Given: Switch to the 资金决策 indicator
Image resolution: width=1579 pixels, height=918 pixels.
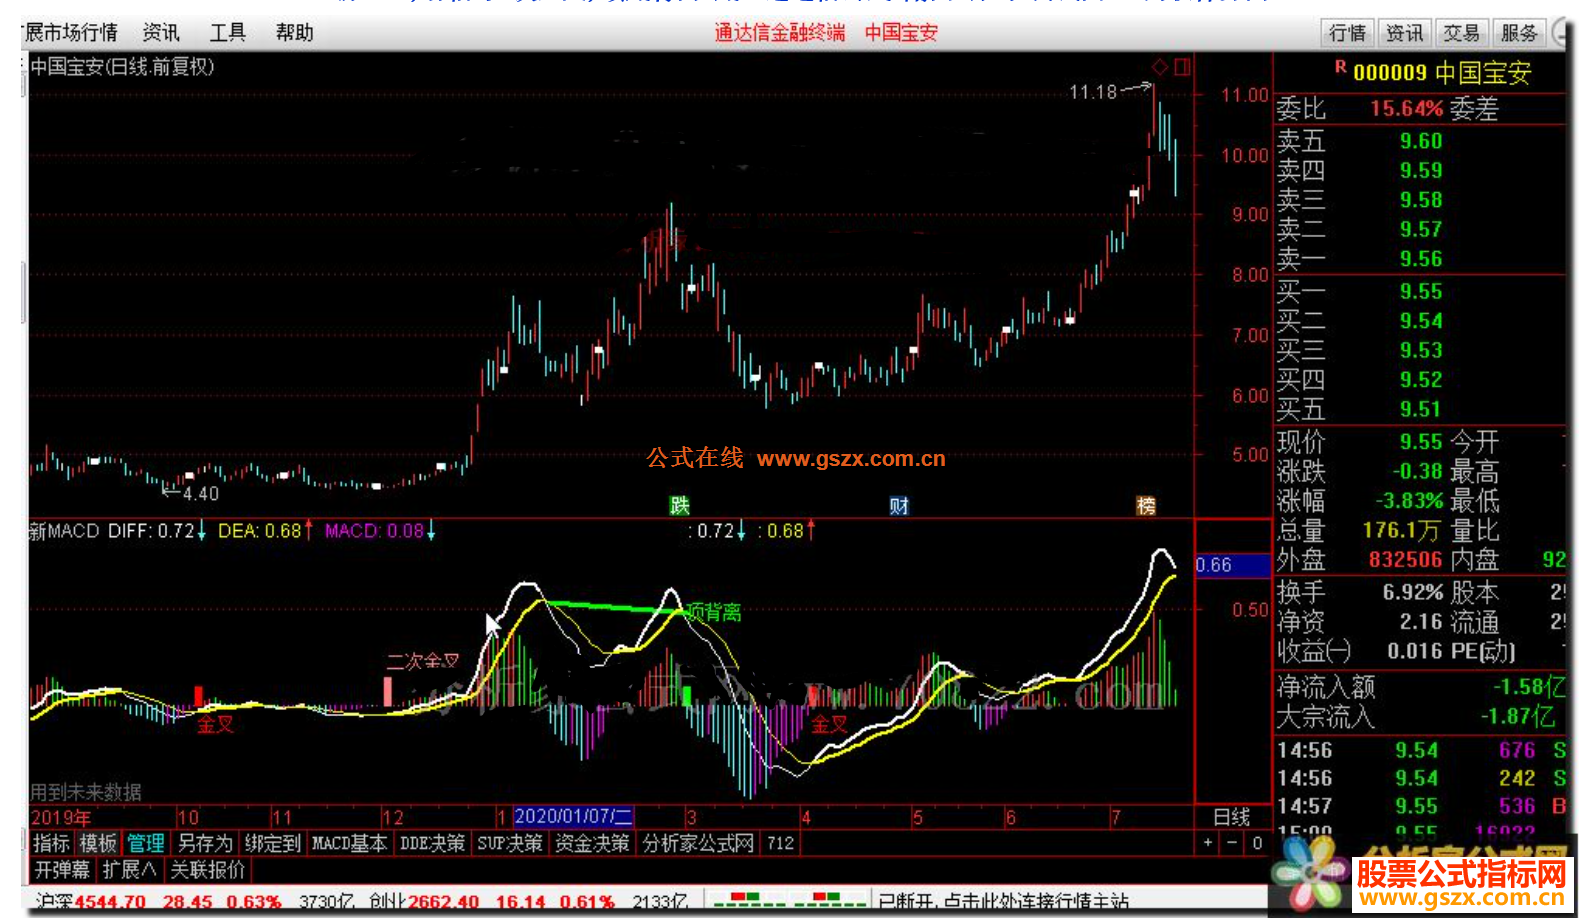Looking at the screenshot, I should click(x=592, y=843).
